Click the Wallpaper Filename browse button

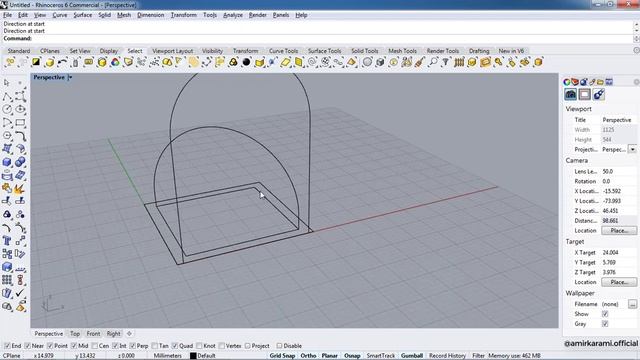(632, 304)
